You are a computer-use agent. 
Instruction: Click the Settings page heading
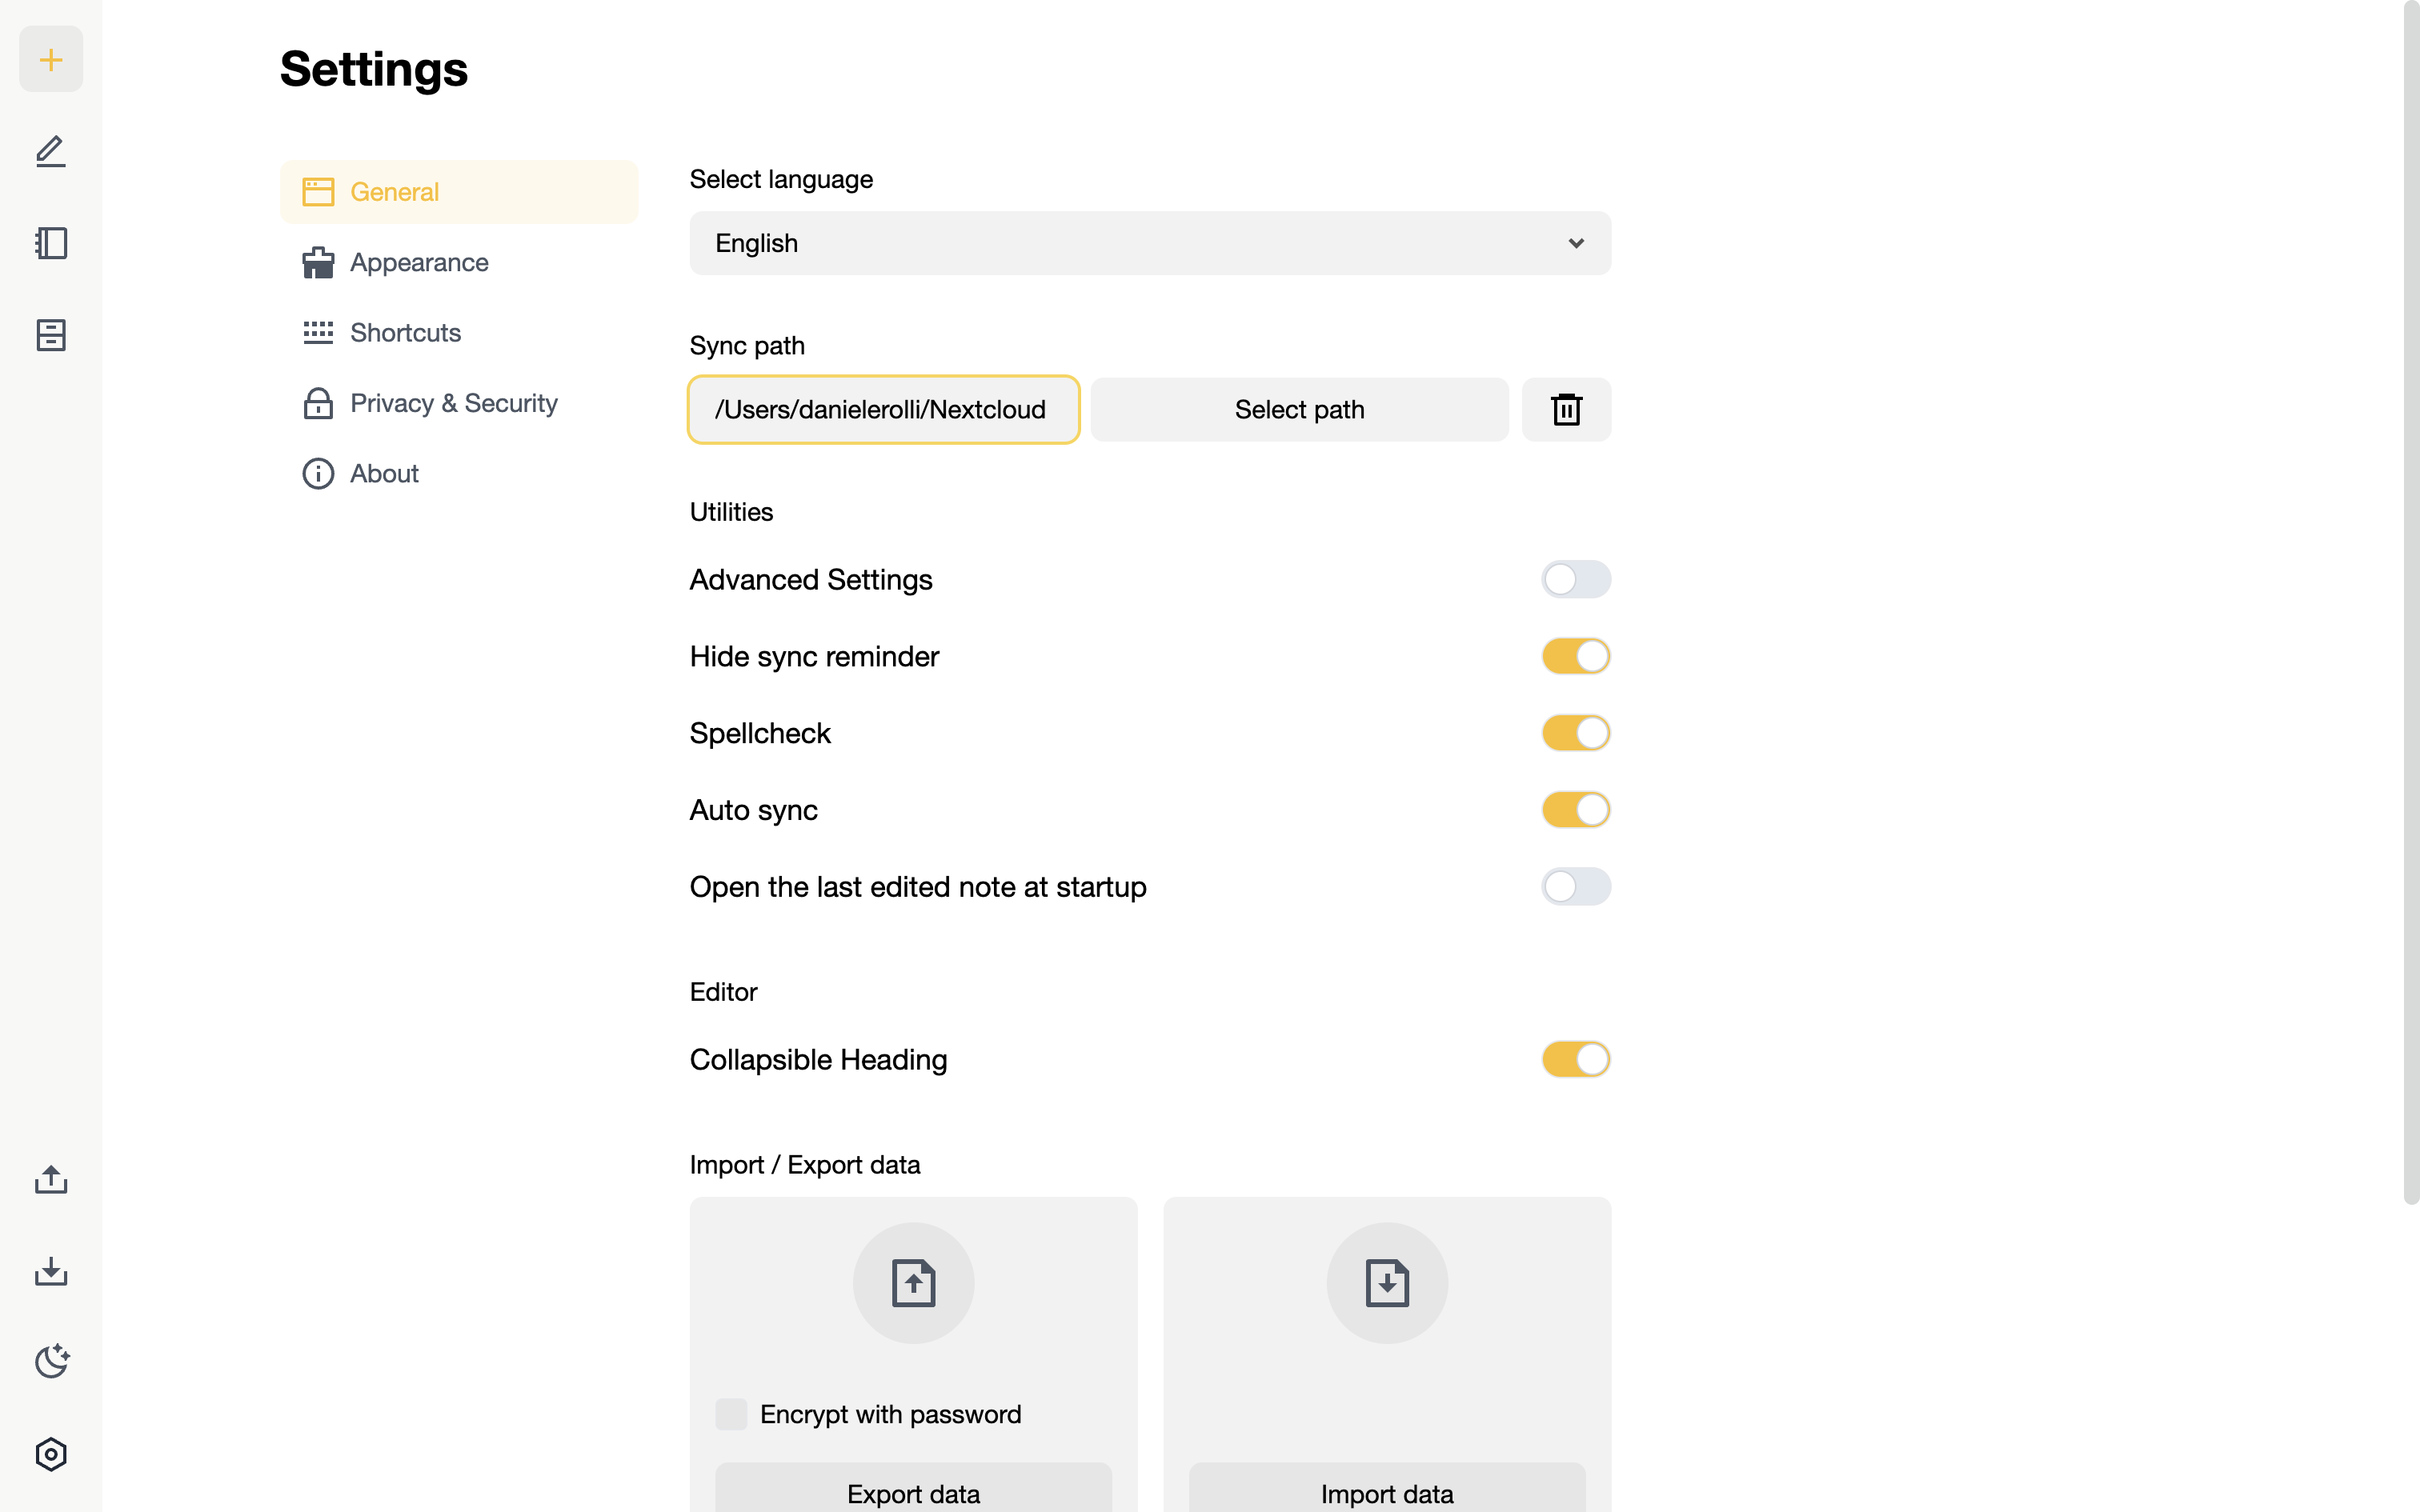coord(374,69)
